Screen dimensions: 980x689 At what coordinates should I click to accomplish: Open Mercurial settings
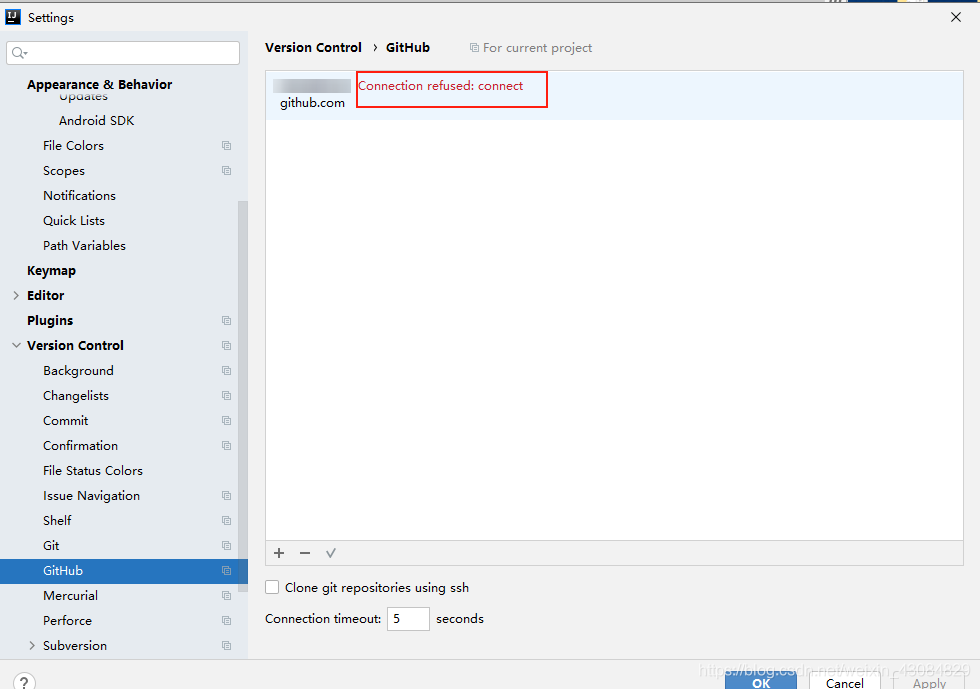click(70, 596)
